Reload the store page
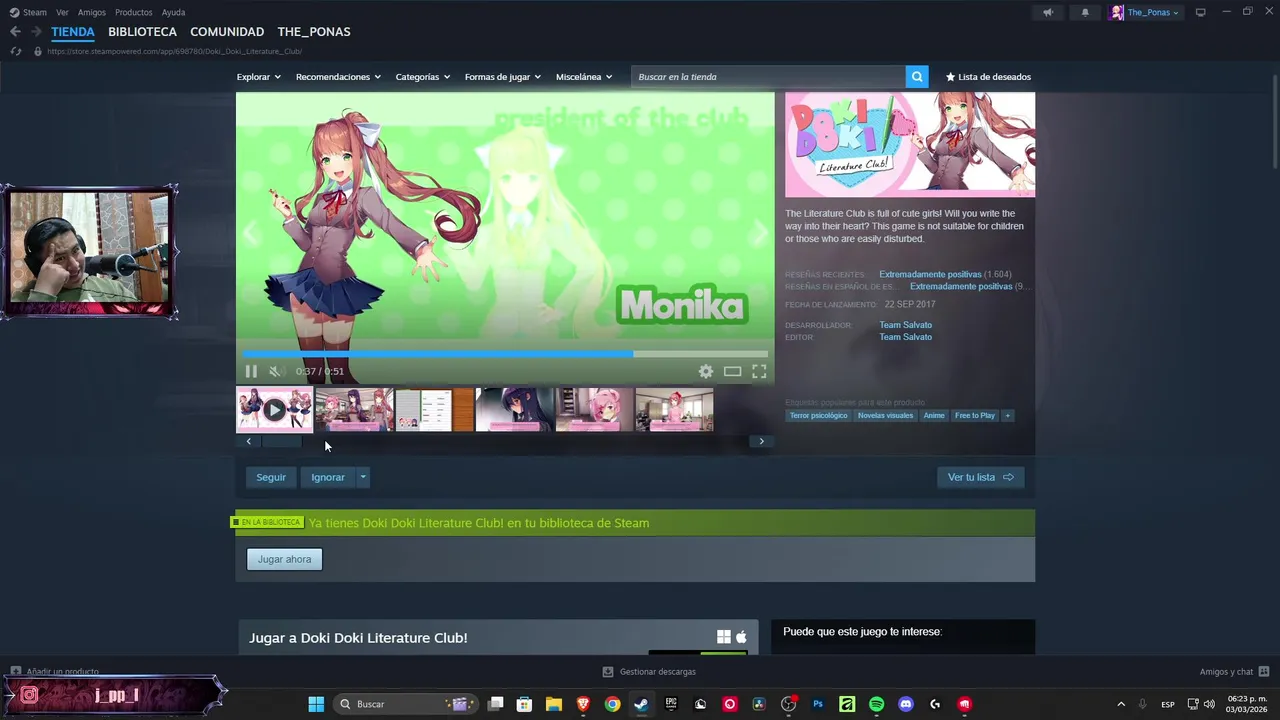Image resolution: width=1280 pixels, height=720 pixels. pyautogui.click(x=16, y=51)
